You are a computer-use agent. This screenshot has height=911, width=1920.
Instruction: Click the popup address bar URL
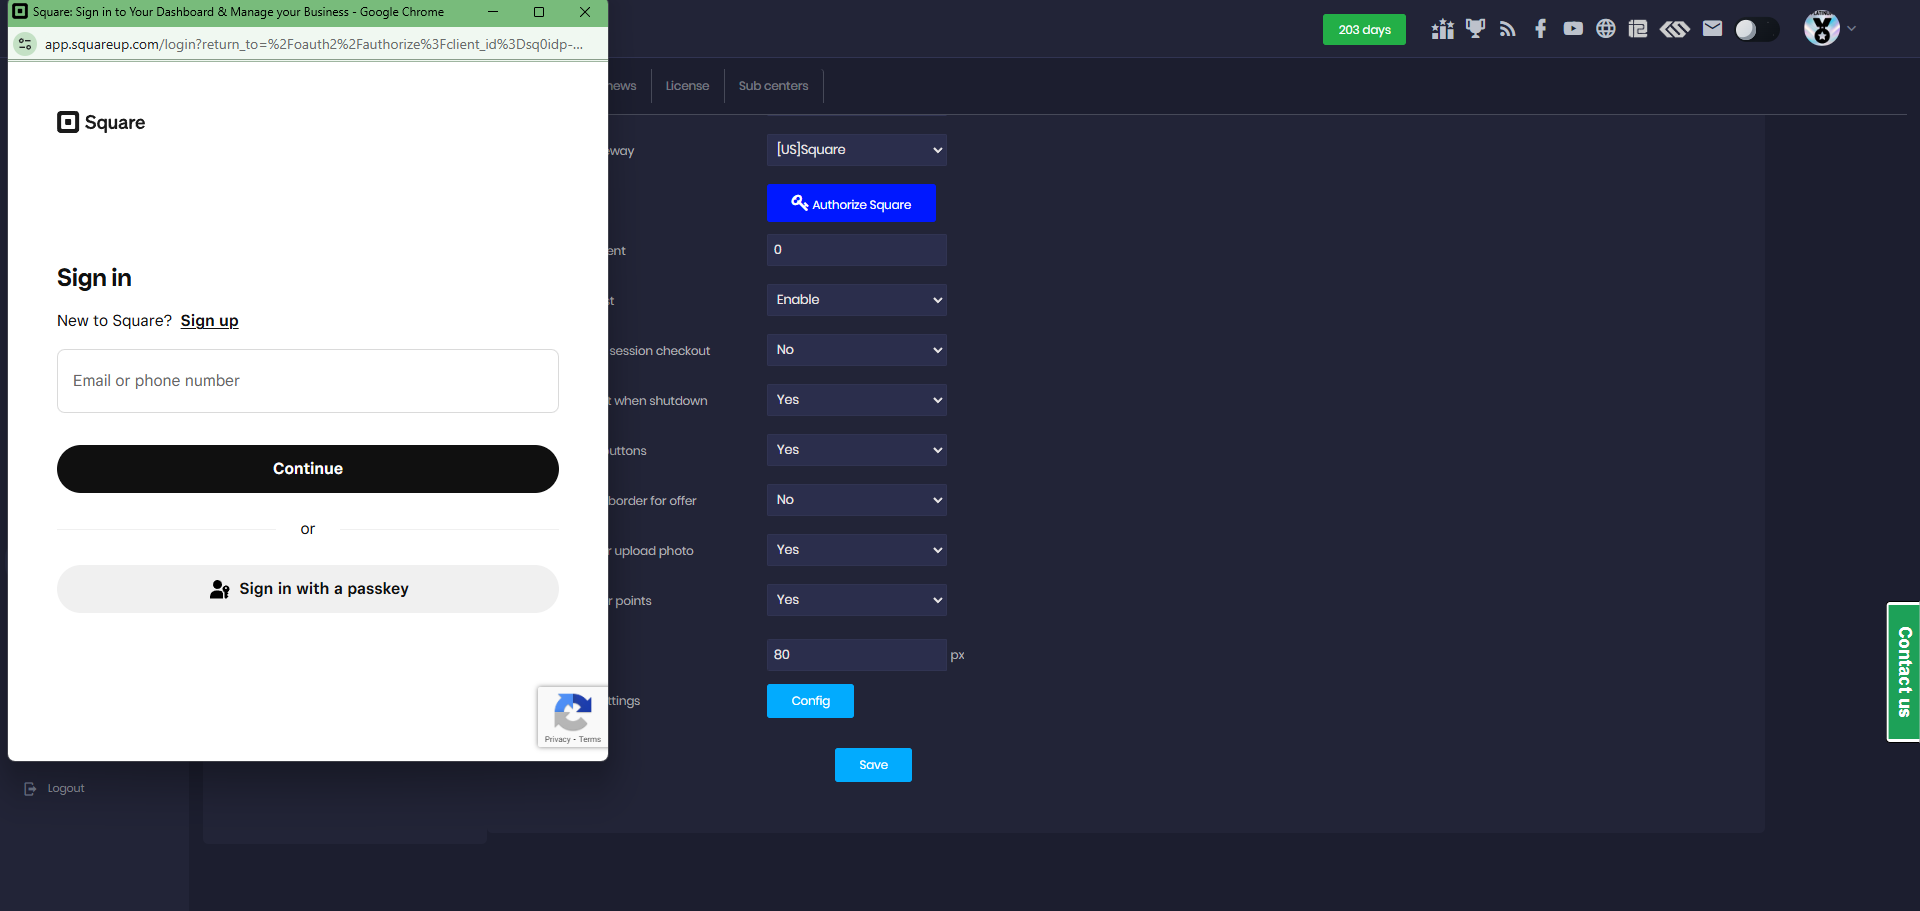click(314, 44)
